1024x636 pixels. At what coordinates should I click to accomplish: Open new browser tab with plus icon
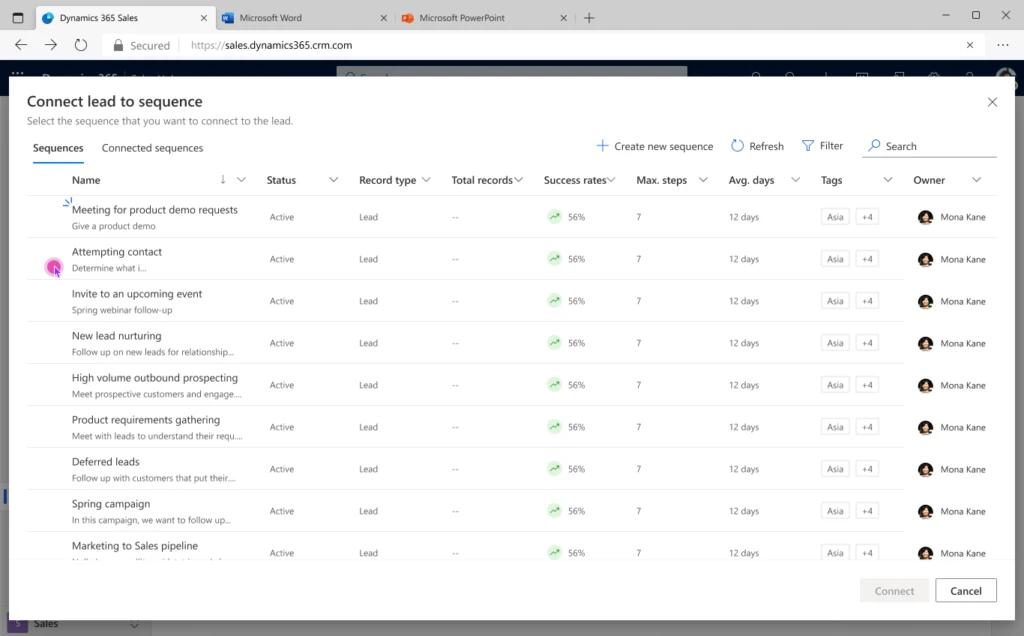click(x=589, y=18)
